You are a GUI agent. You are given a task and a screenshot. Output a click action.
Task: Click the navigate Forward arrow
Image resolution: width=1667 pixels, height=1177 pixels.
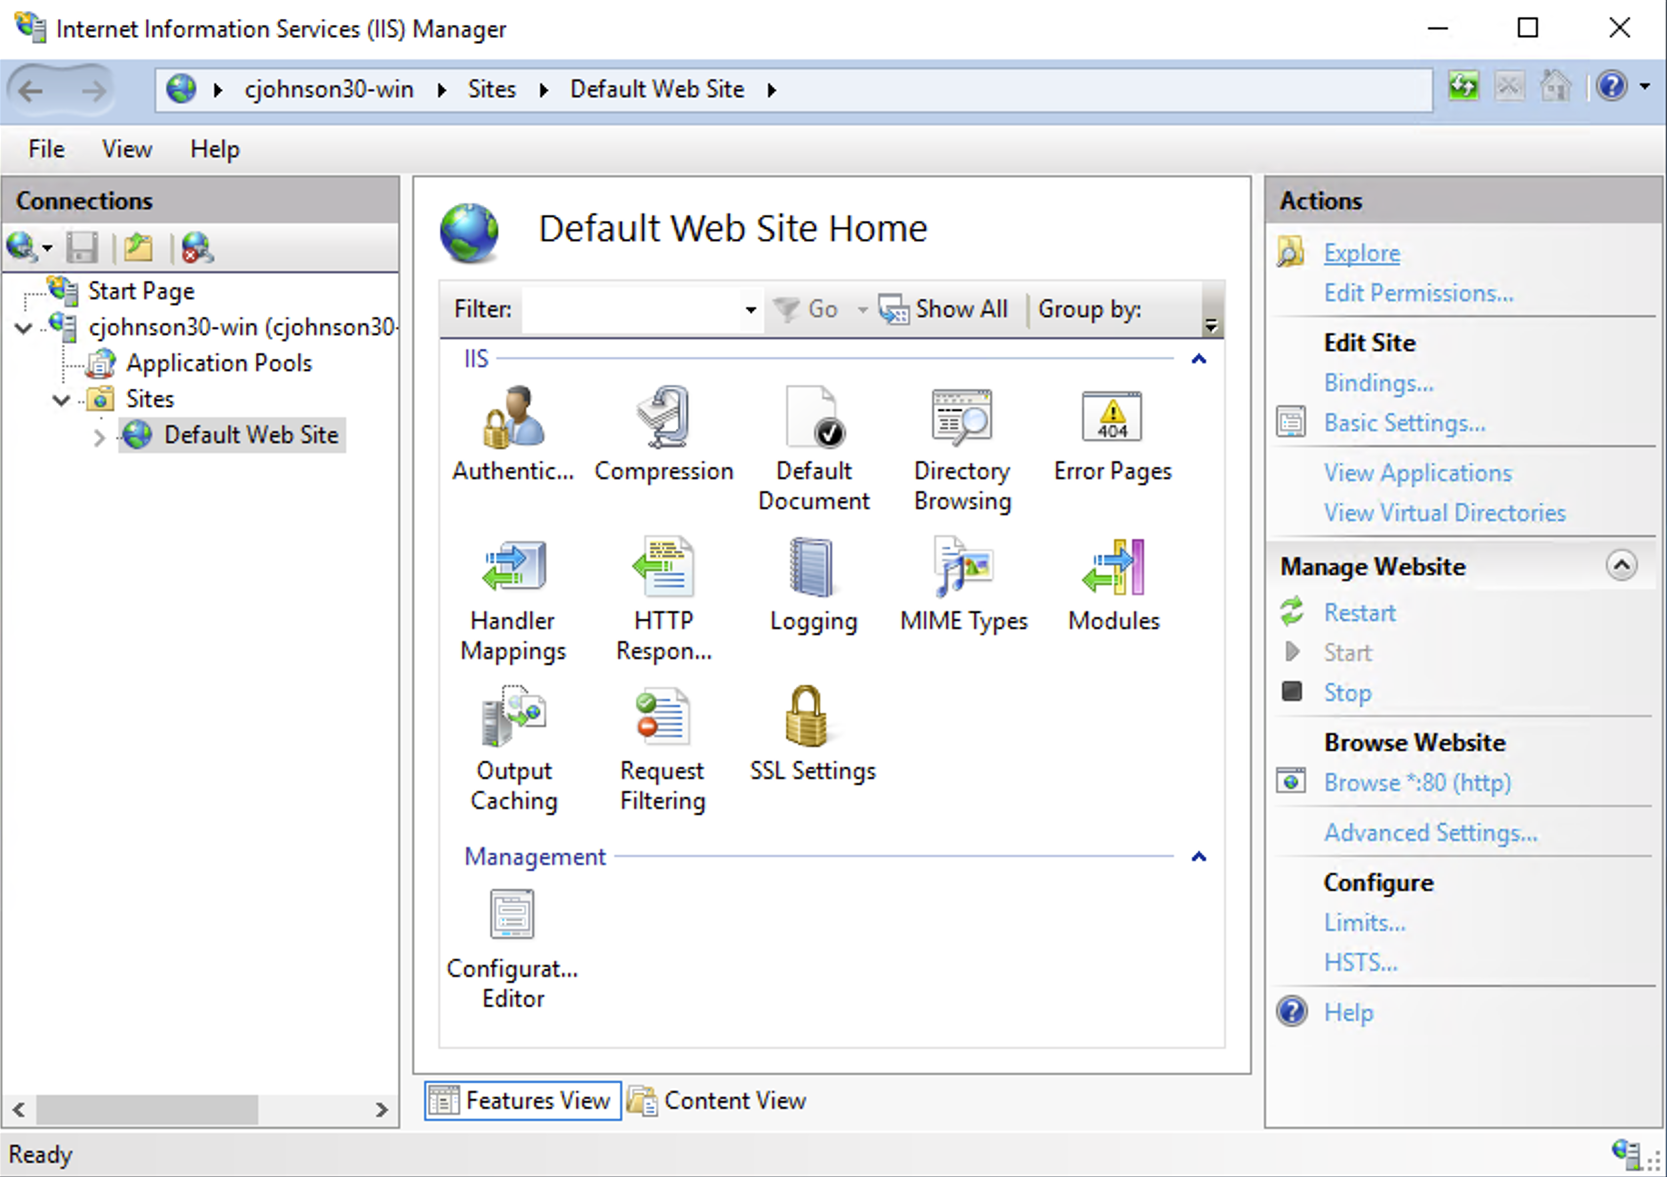point(93,91)
